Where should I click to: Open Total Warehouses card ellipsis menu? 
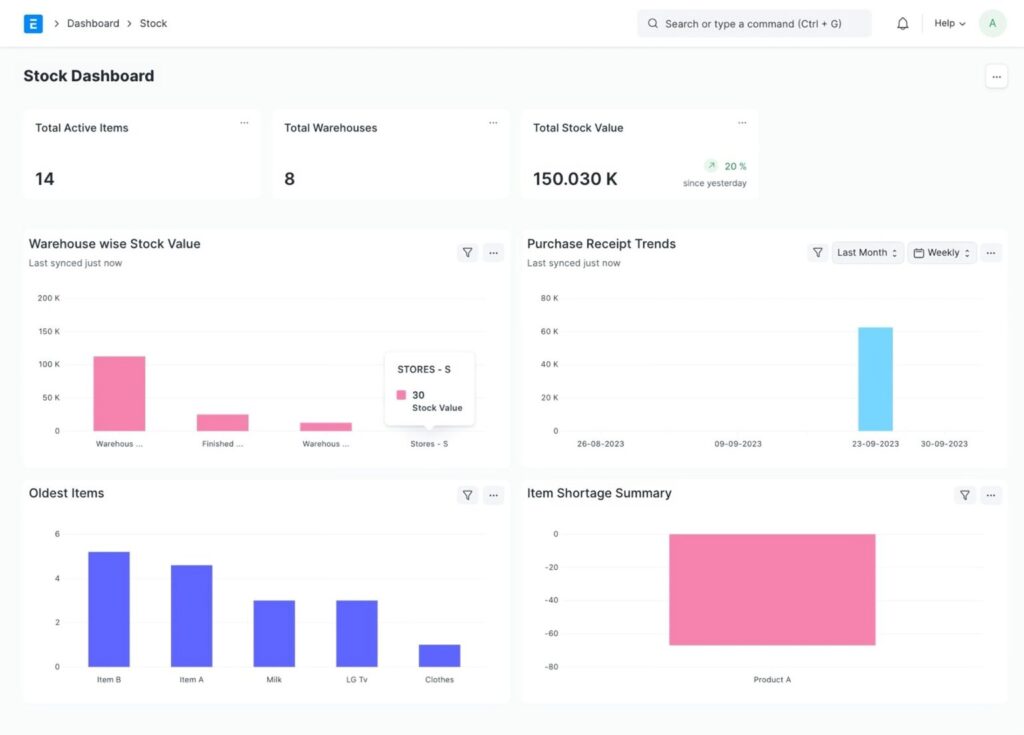coord(493,123)
